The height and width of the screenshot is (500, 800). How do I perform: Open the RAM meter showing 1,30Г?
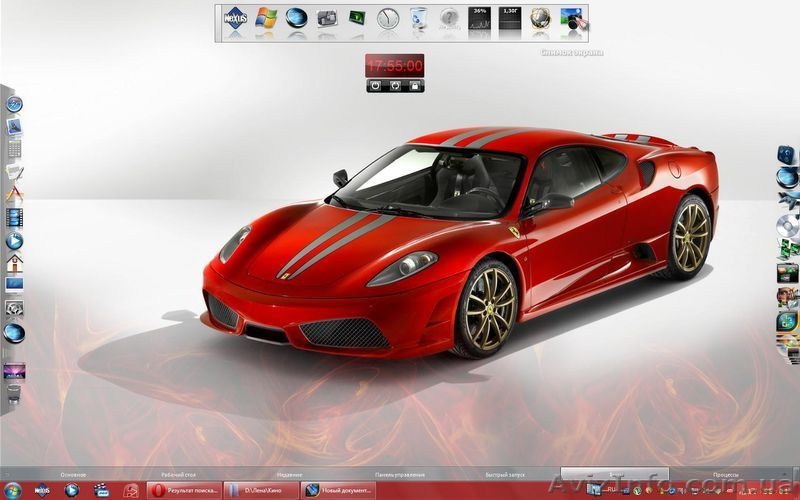pos(510,18)
